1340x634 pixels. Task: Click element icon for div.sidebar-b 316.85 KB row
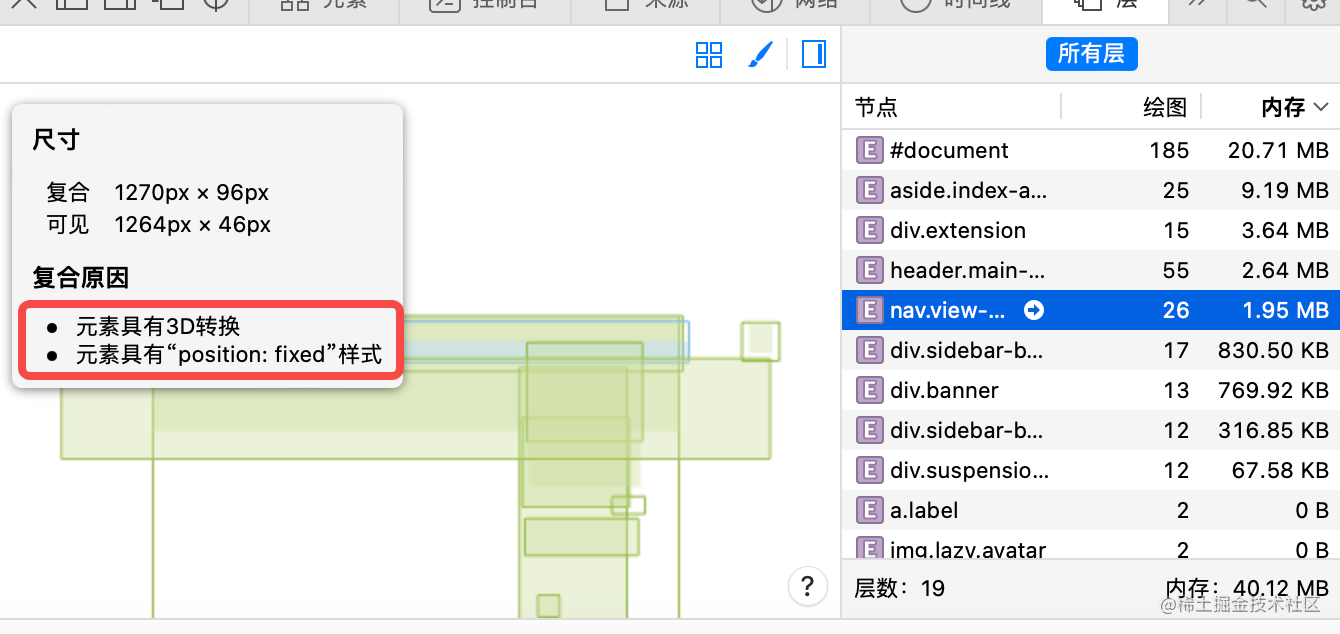(869, 430)
